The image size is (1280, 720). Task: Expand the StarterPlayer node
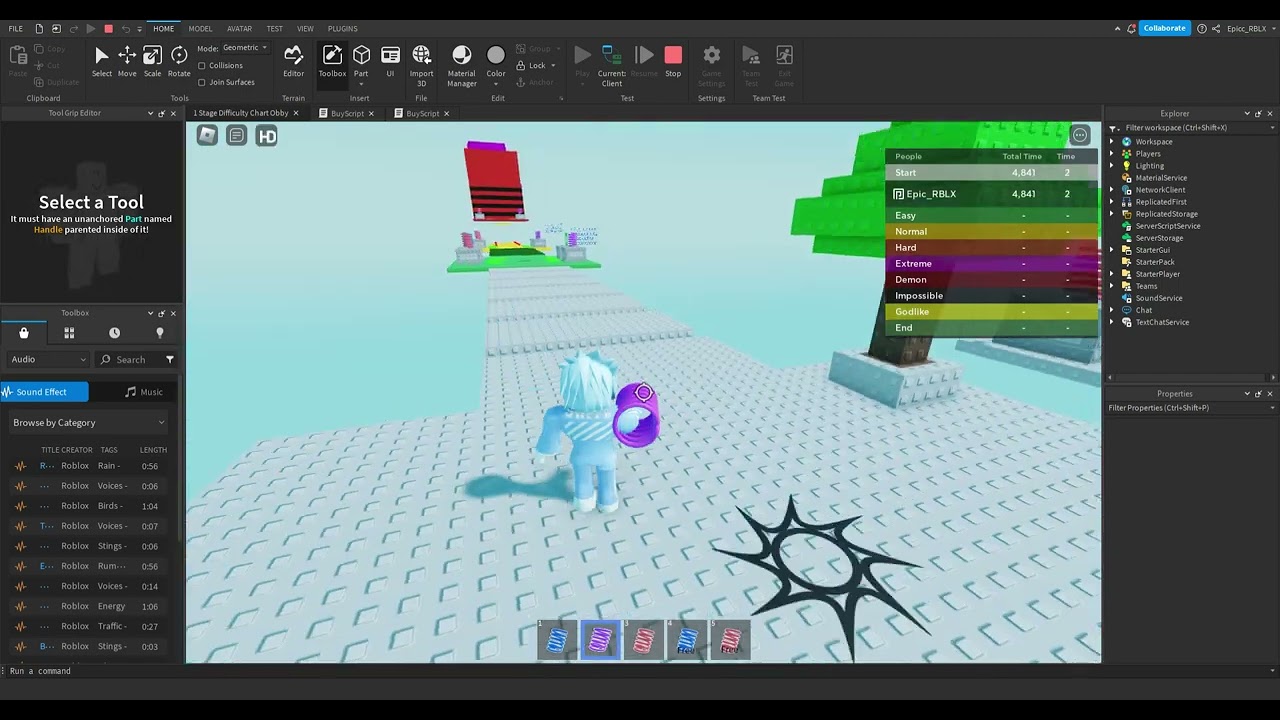coord(1112,274)
